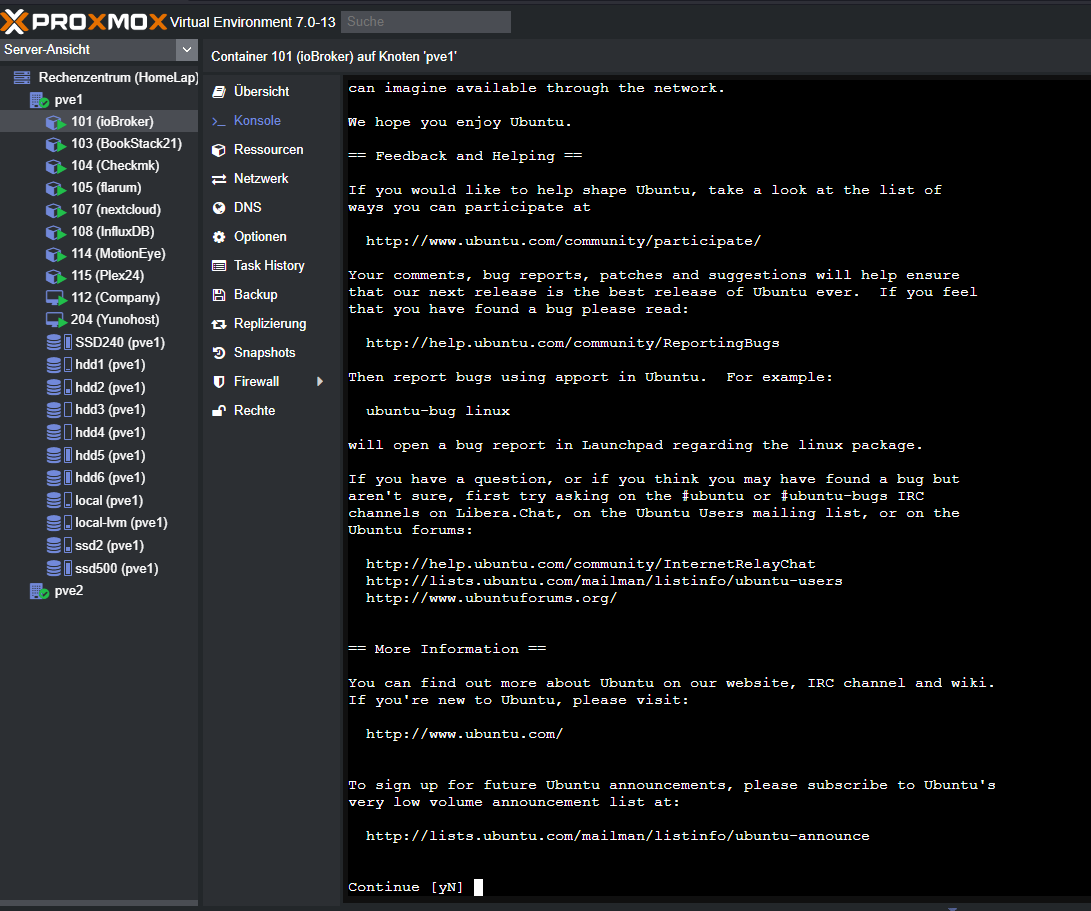Select the pve2 node icon
The width and height of the screenshot is (1091, 911).
(x=39, y=592)
